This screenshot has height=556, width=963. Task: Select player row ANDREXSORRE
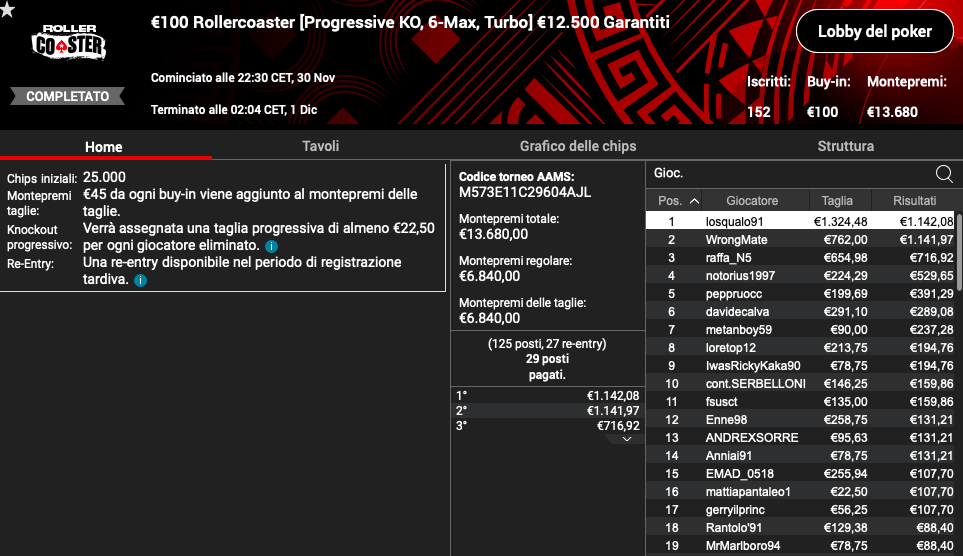(x=800, y=438)
